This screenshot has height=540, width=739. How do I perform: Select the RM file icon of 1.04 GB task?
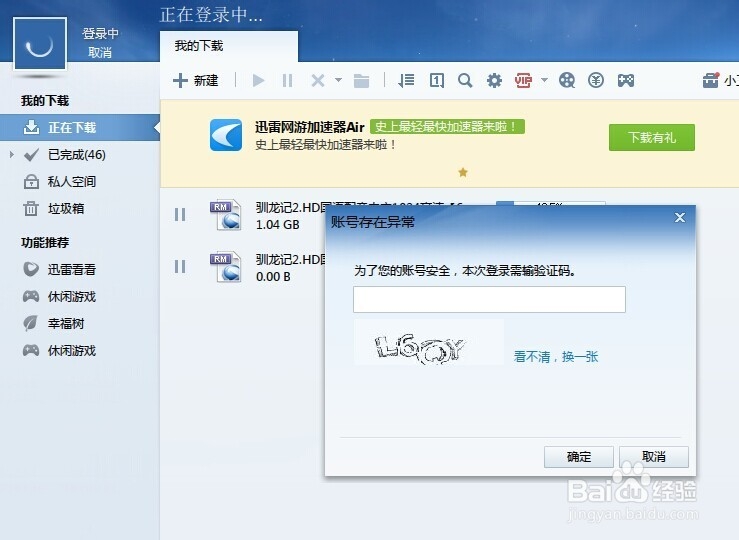point(226,215)
